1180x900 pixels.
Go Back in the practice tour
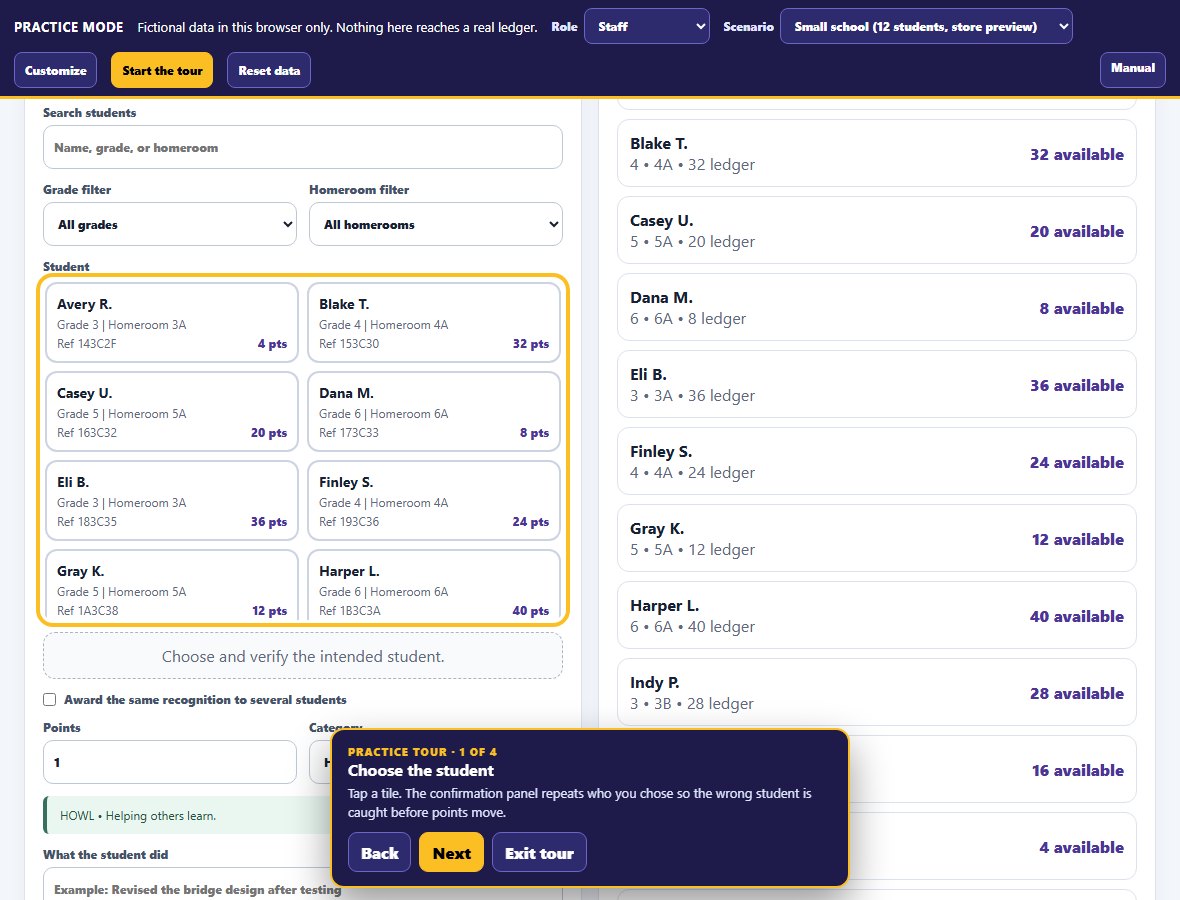(x=379, y=853)
